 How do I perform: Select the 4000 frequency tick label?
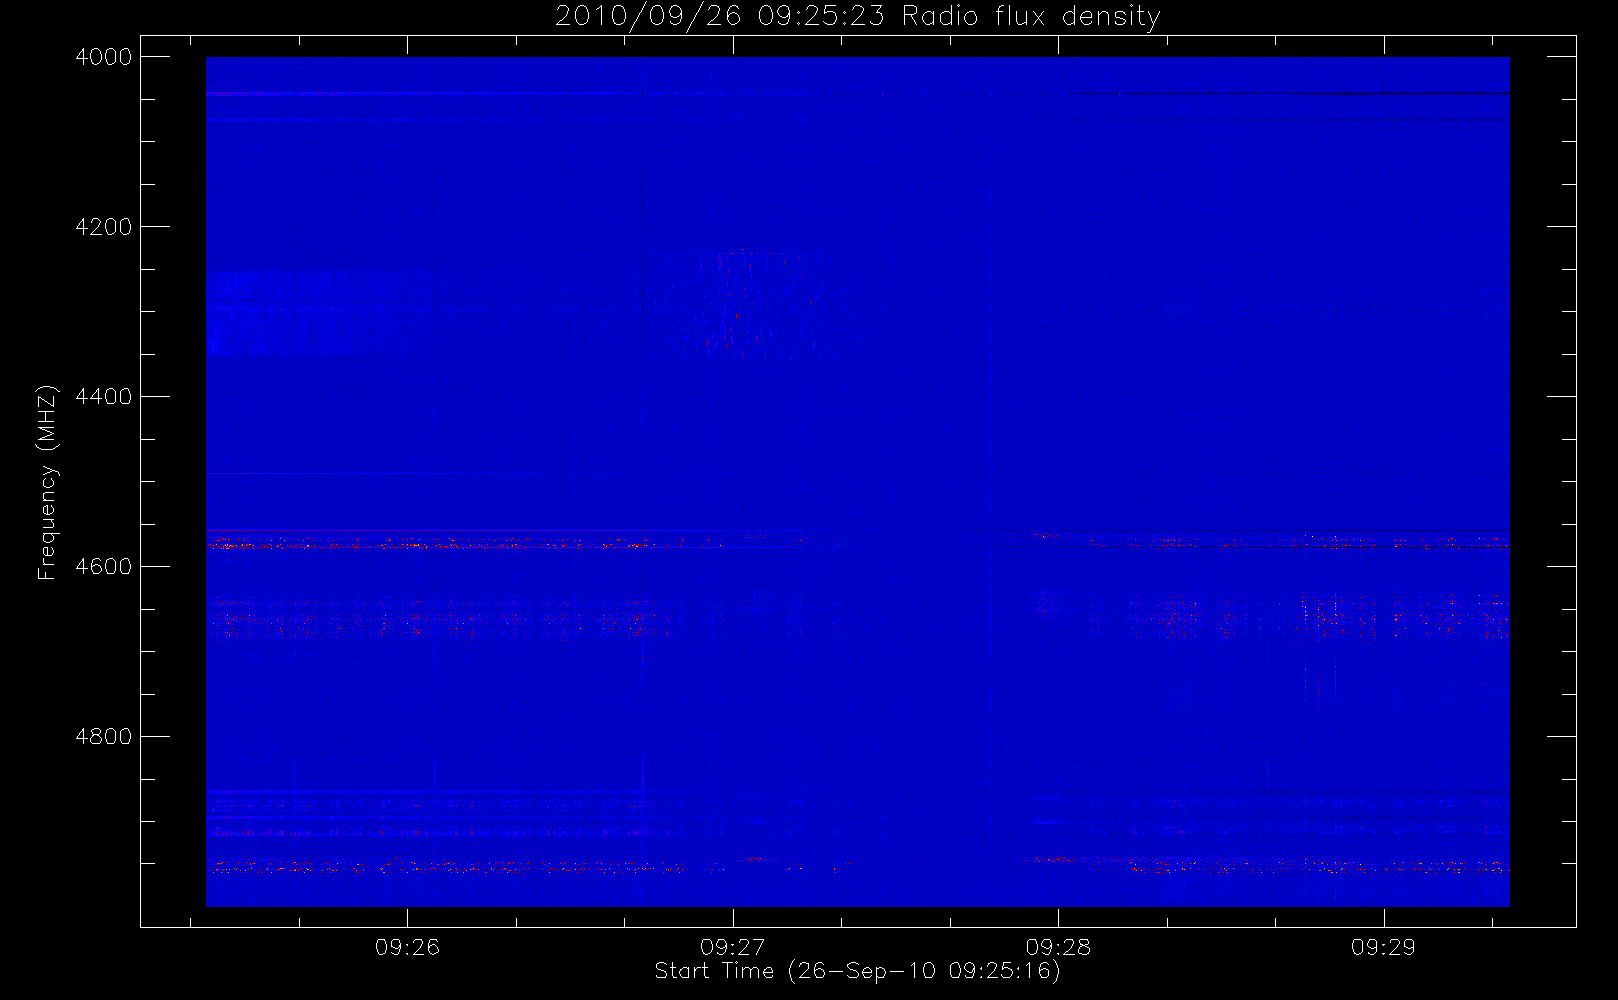[x=104, y=57]
